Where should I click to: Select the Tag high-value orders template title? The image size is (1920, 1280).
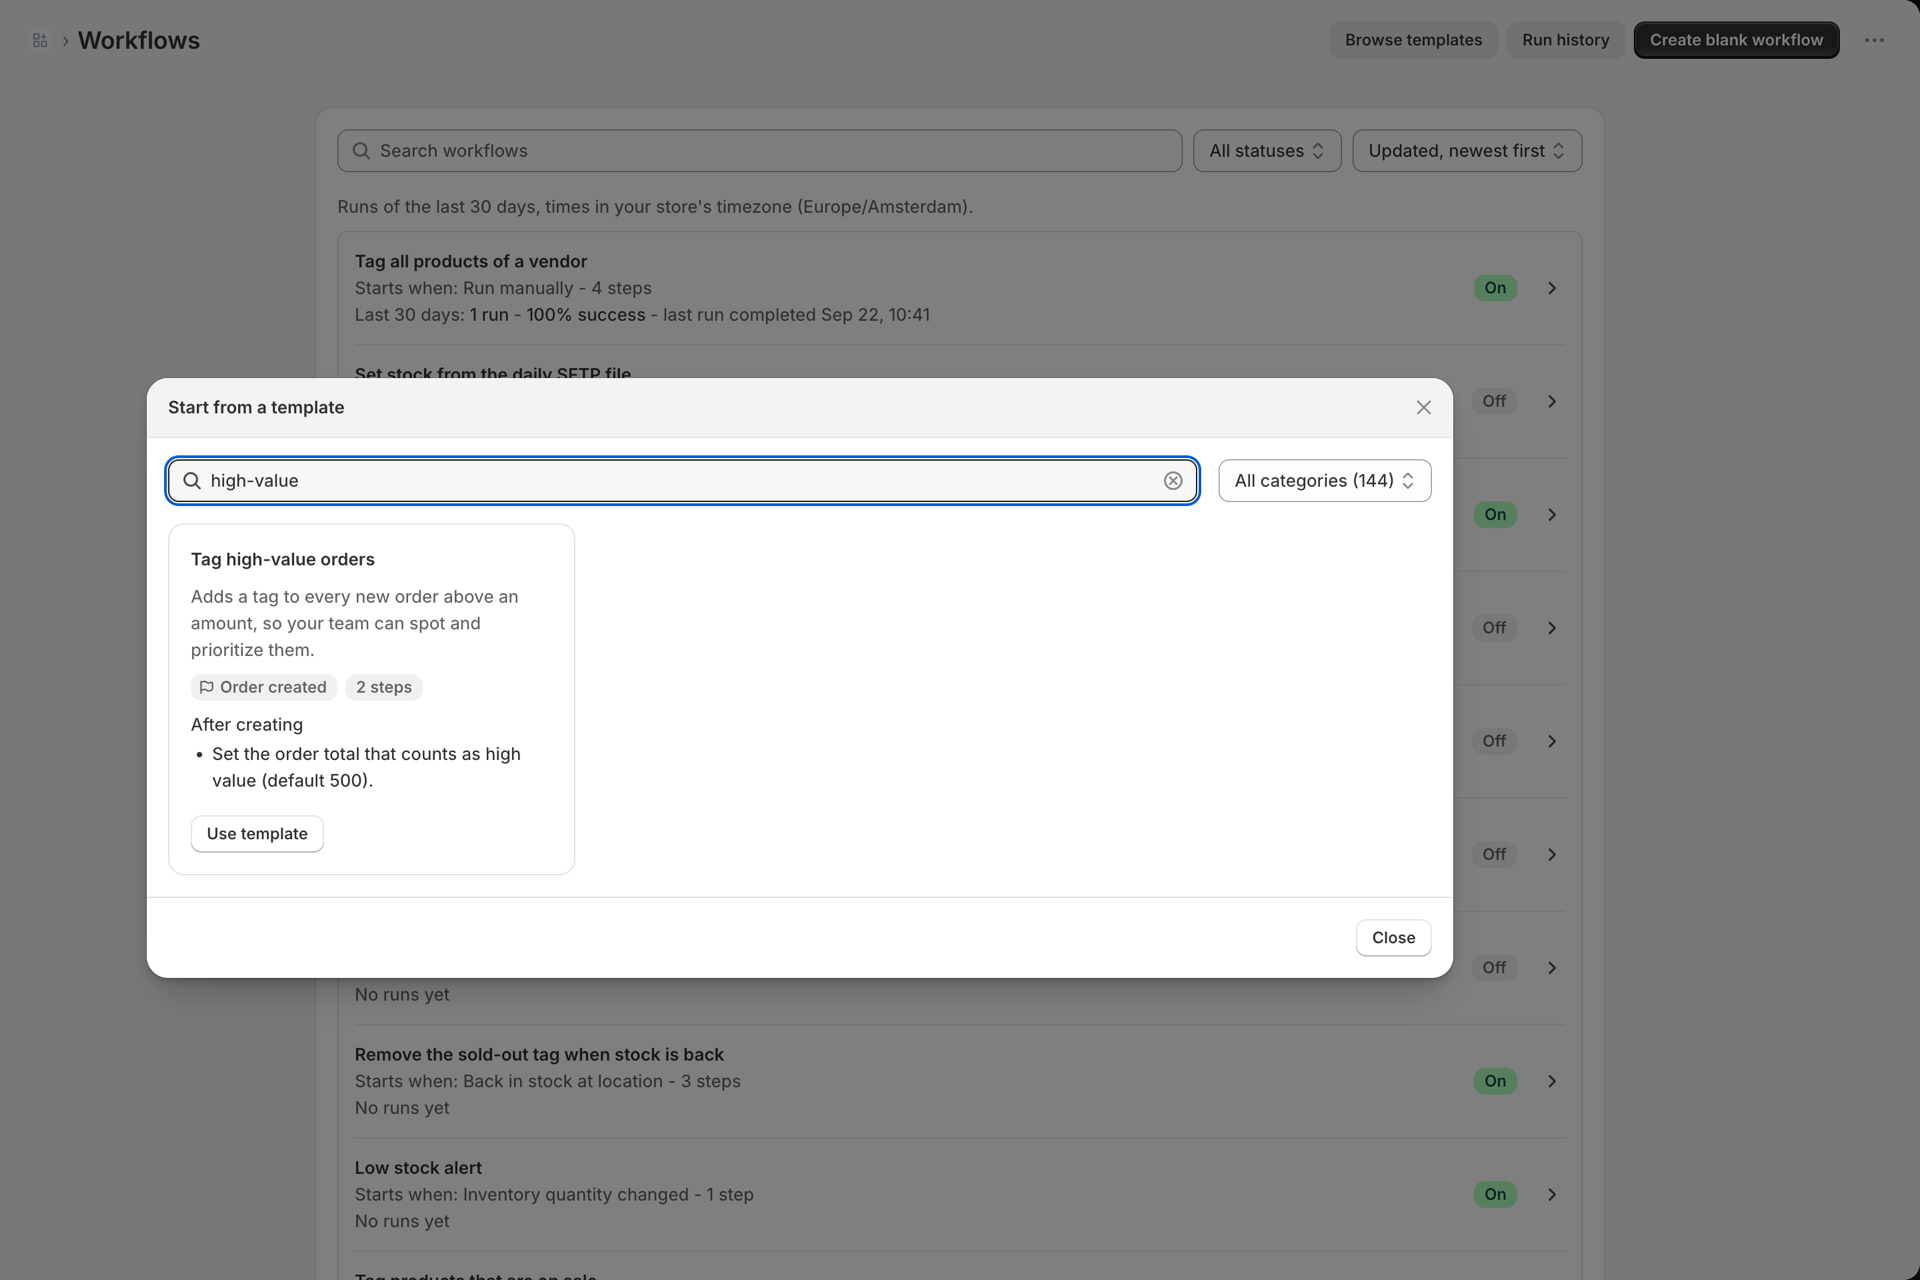tap(283, 559)
